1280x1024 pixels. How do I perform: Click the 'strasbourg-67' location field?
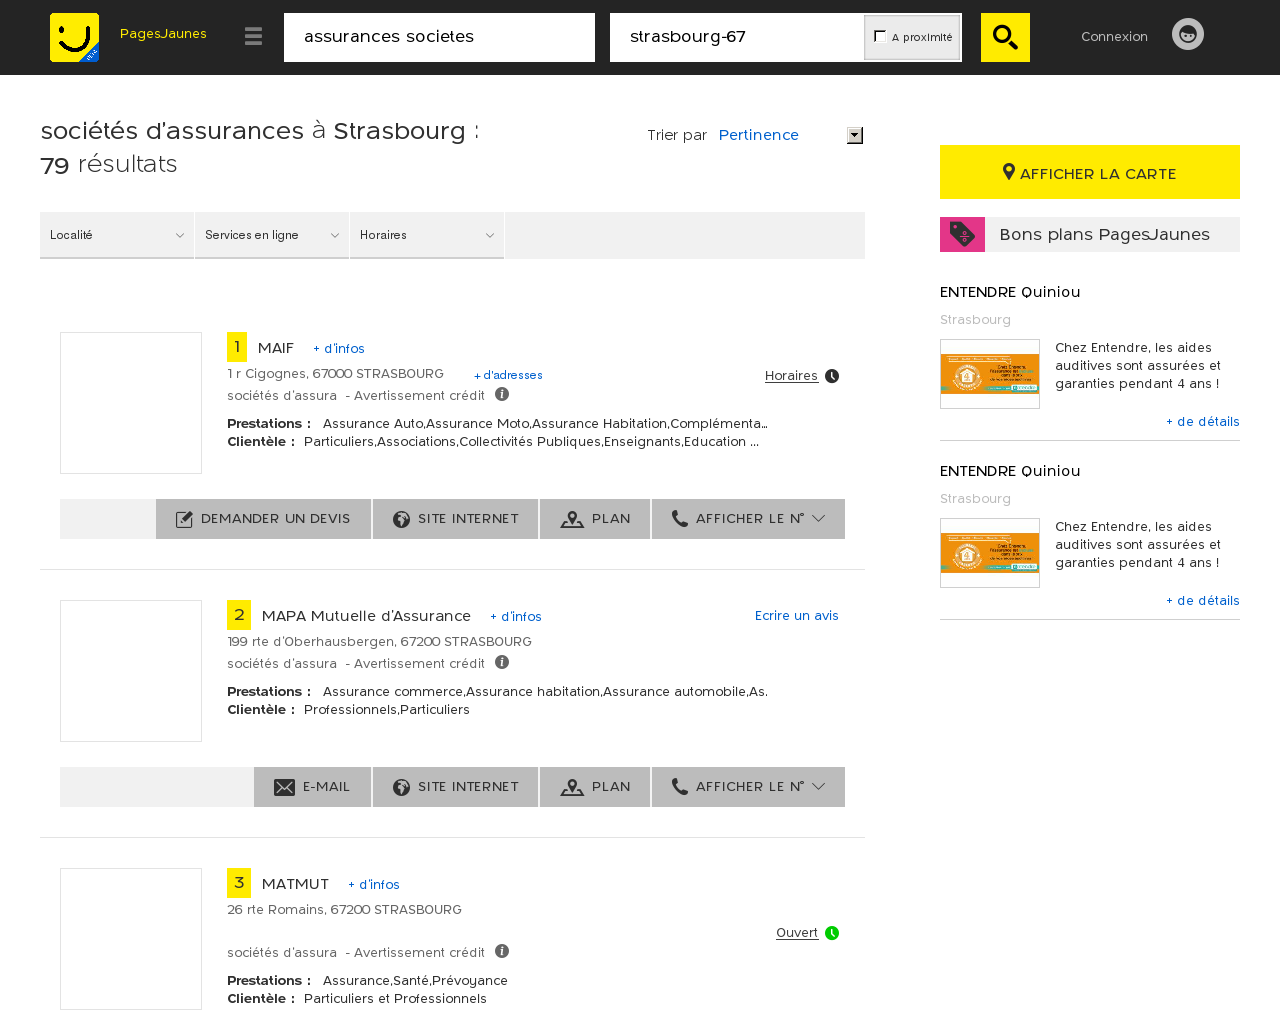point(737,37)
